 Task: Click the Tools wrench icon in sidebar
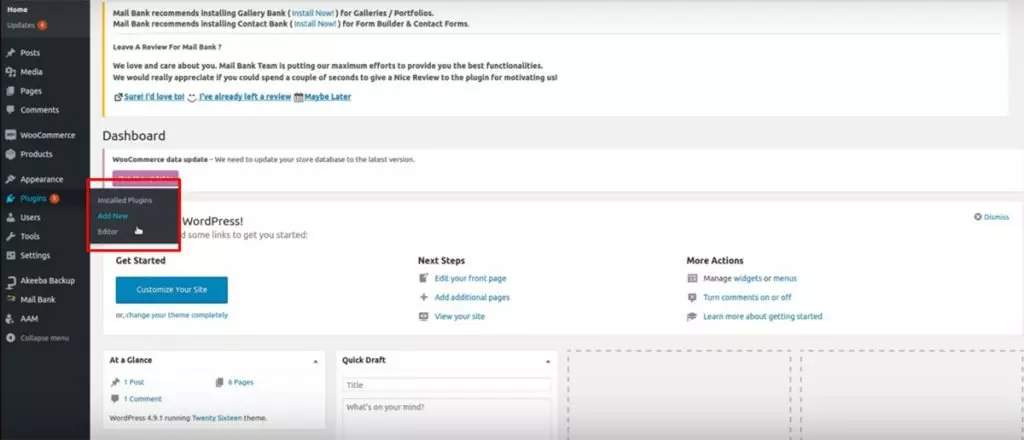[x=10, y=236]
